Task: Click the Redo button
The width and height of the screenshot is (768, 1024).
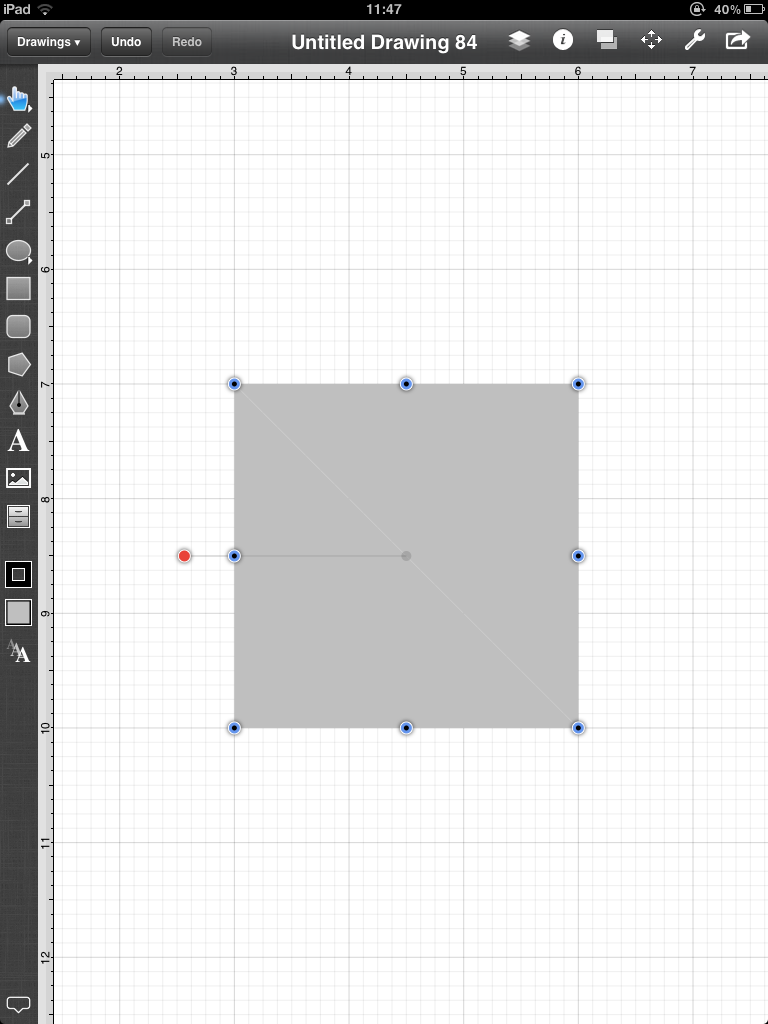Action: click(x=187, y=42)
